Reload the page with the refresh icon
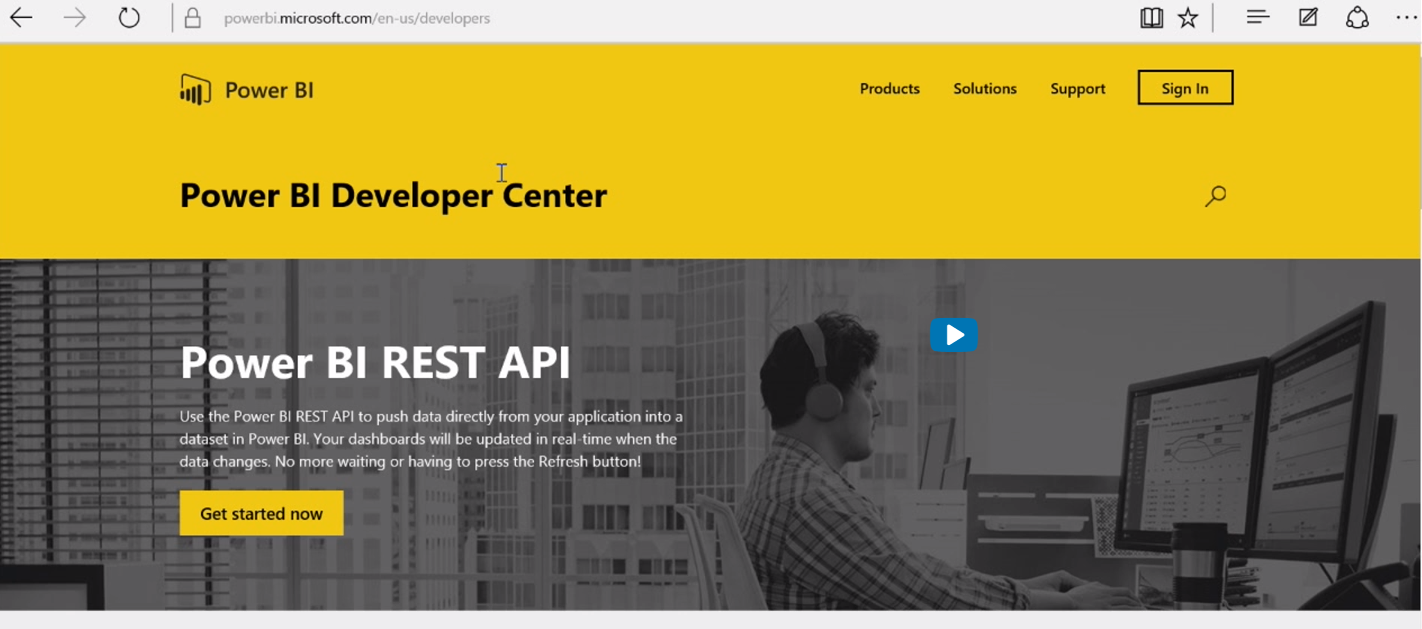 point(129,18)
